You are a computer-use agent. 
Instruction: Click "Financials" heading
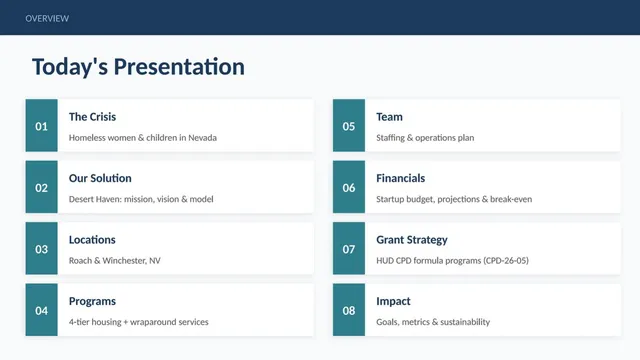point(400,178)
